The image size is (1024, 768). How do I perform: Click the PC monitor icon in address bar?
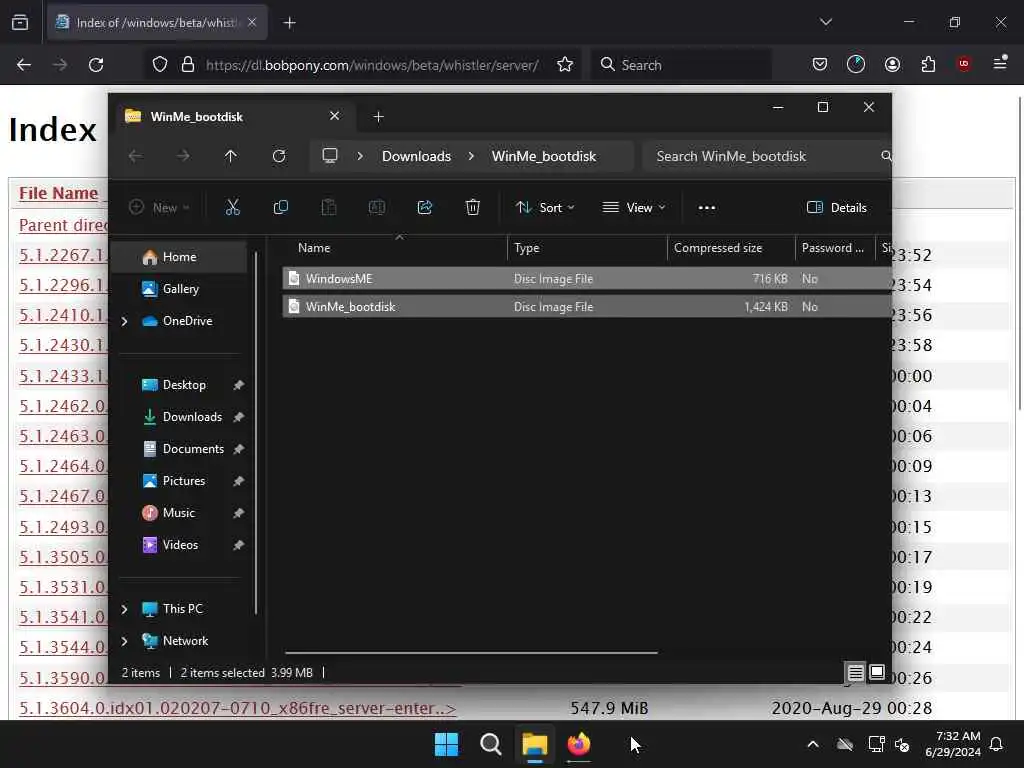click(x=330, y=156)
